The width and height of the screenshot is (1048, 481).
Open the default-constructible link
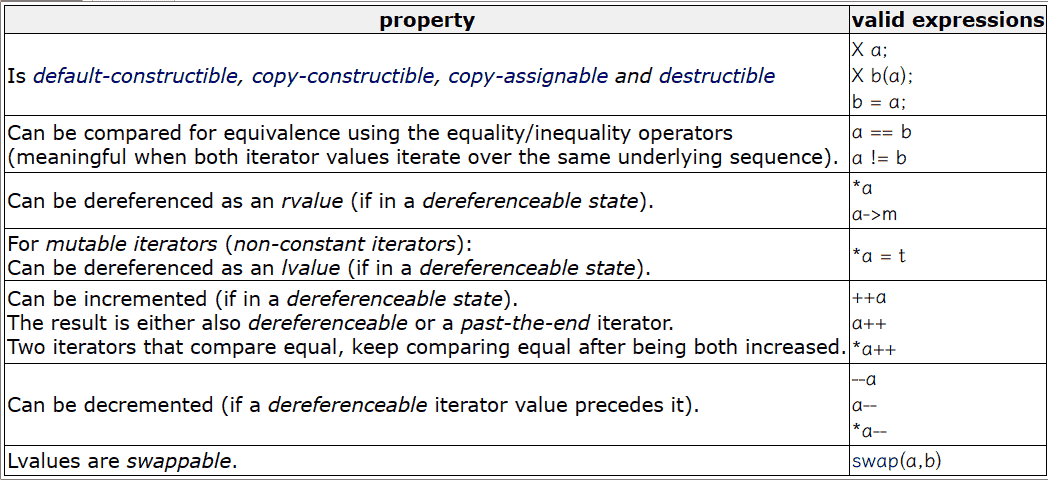point(136,75)
